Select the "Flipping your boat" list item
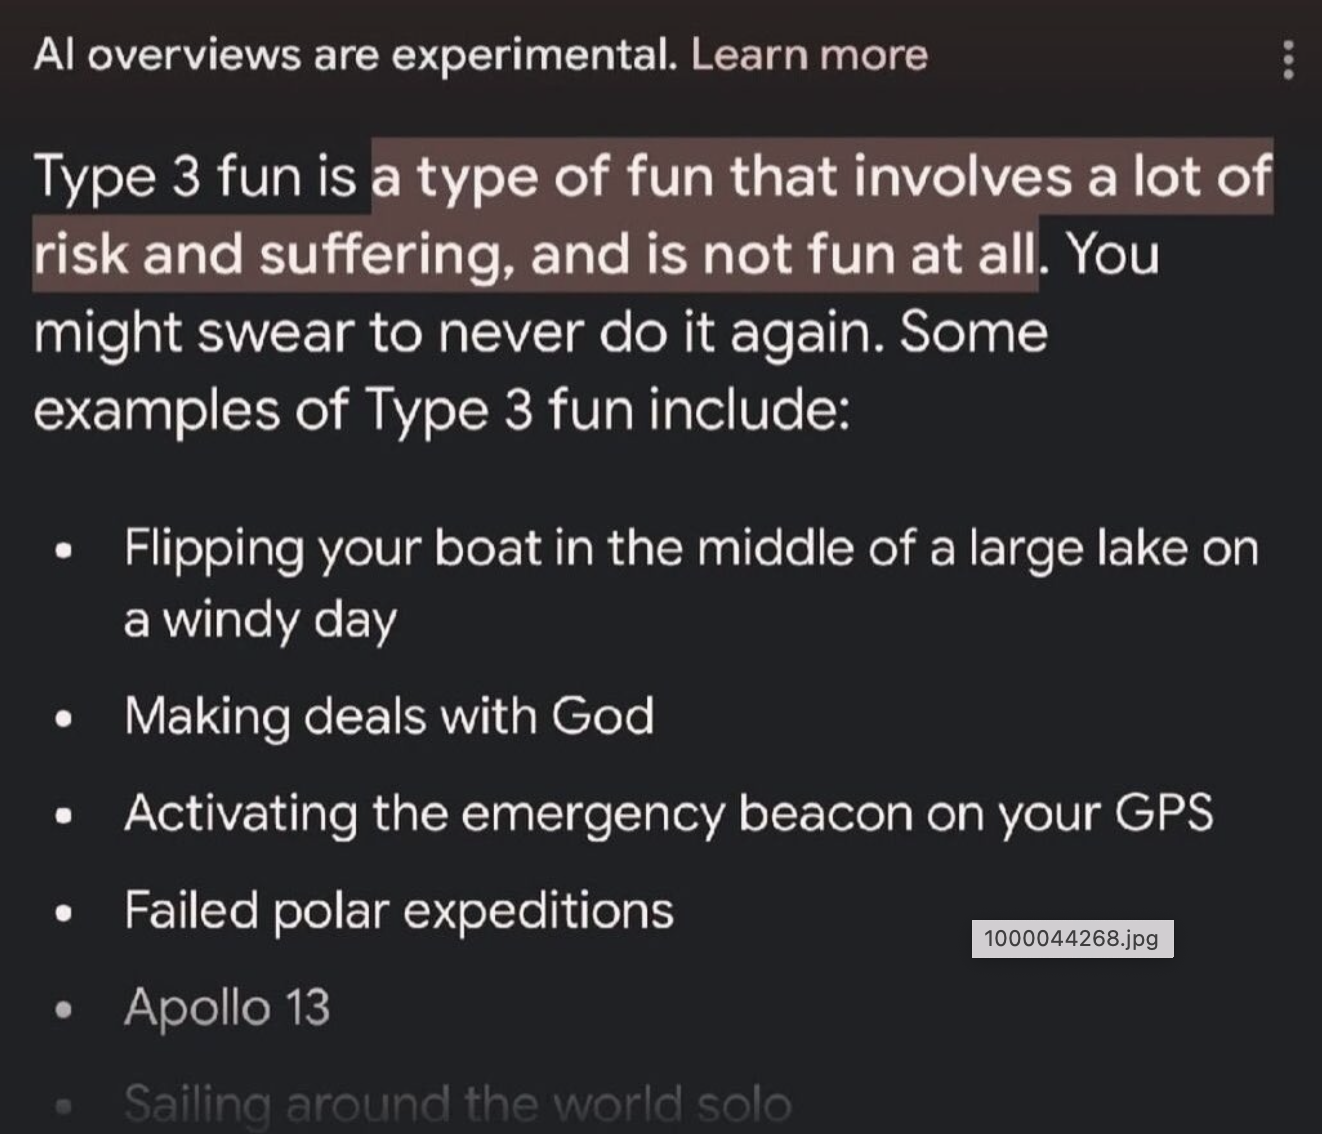Screen dimensions: 1322x1134 pyautogui.click(x=690, y=548)
